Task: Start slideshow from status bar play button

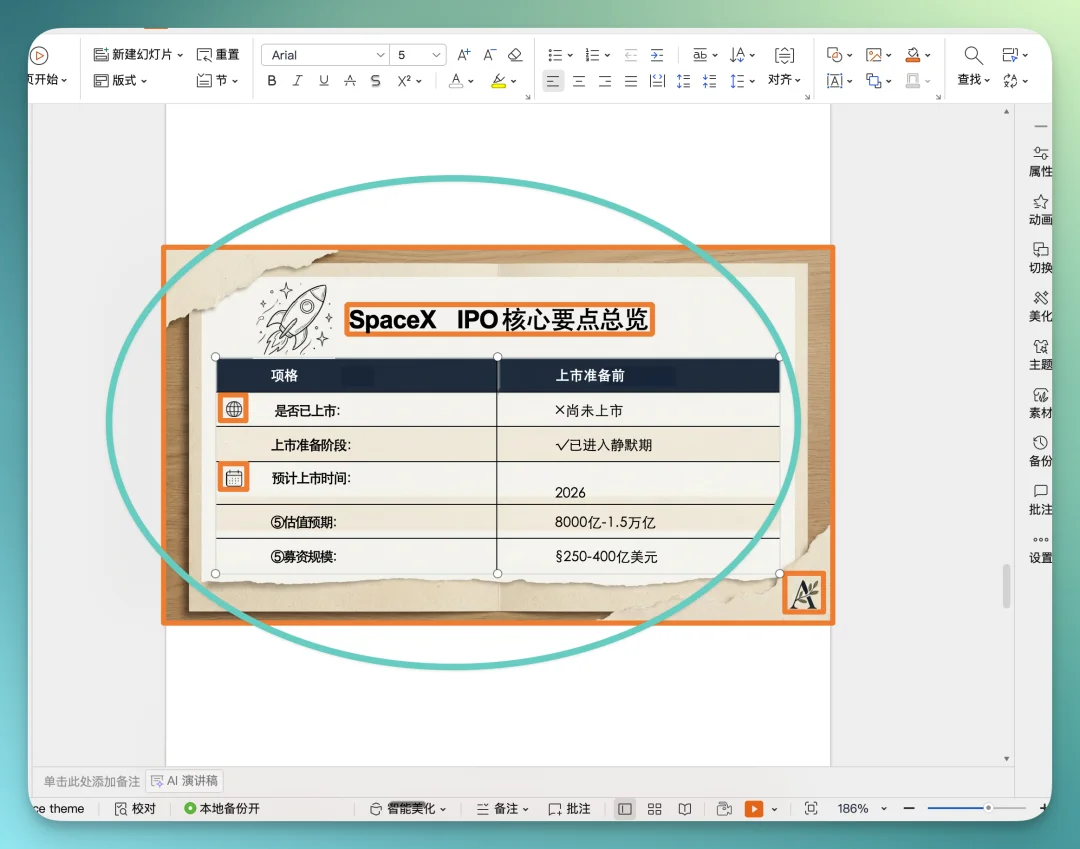Action: [755, 809]
